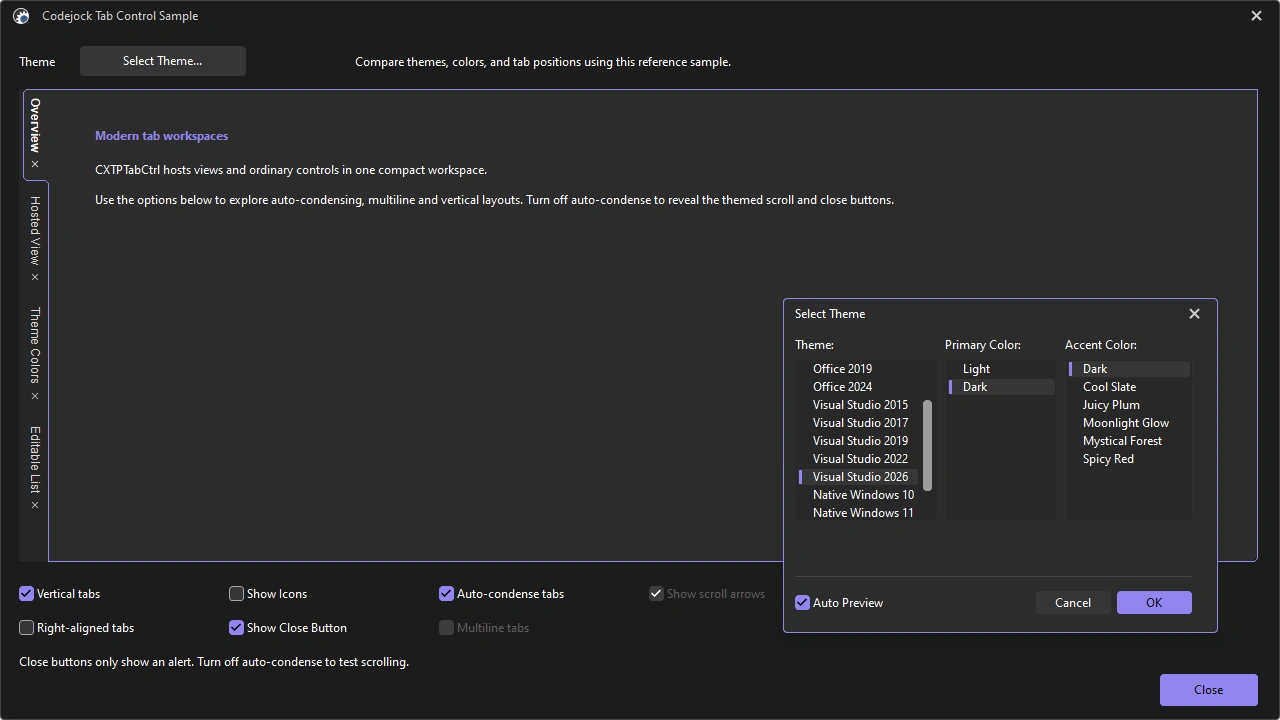
Task: Select Visual Studio 2017 theme
Action: [x=858, y=423]
